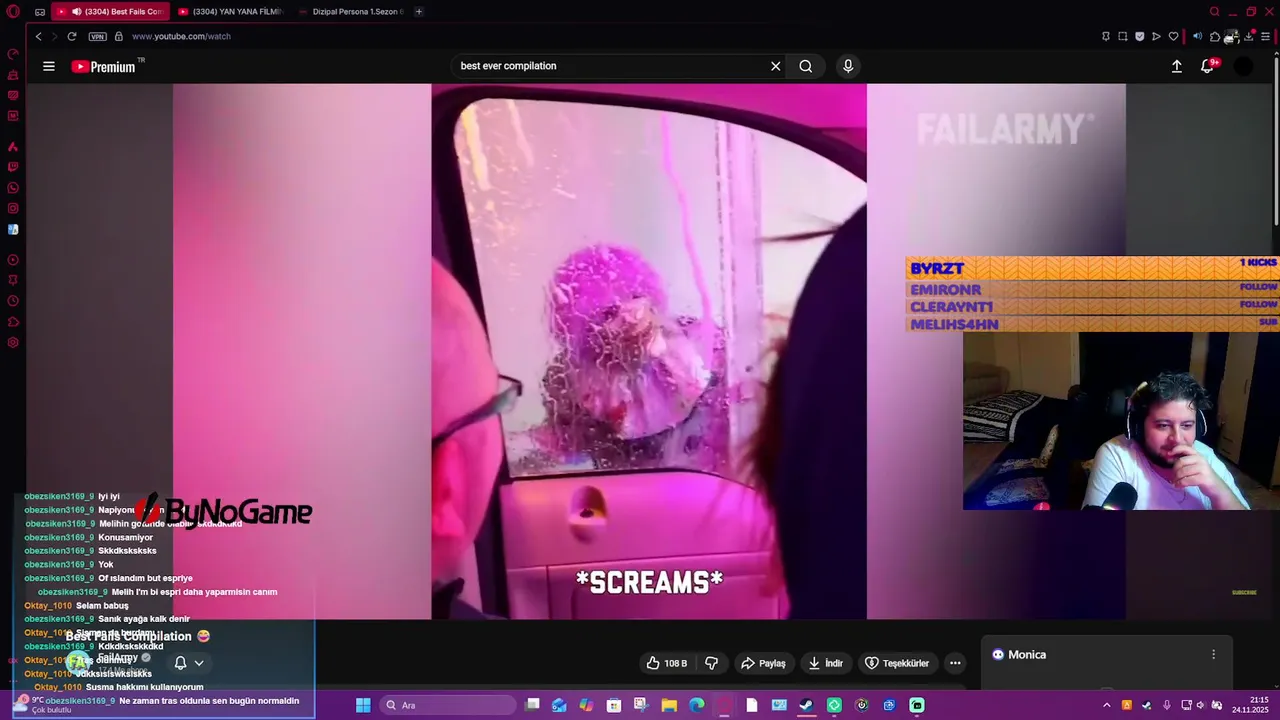Open Microsoft Edge from the taskbar
This screenshot has width=1280, height=720.
click(697, 705)
